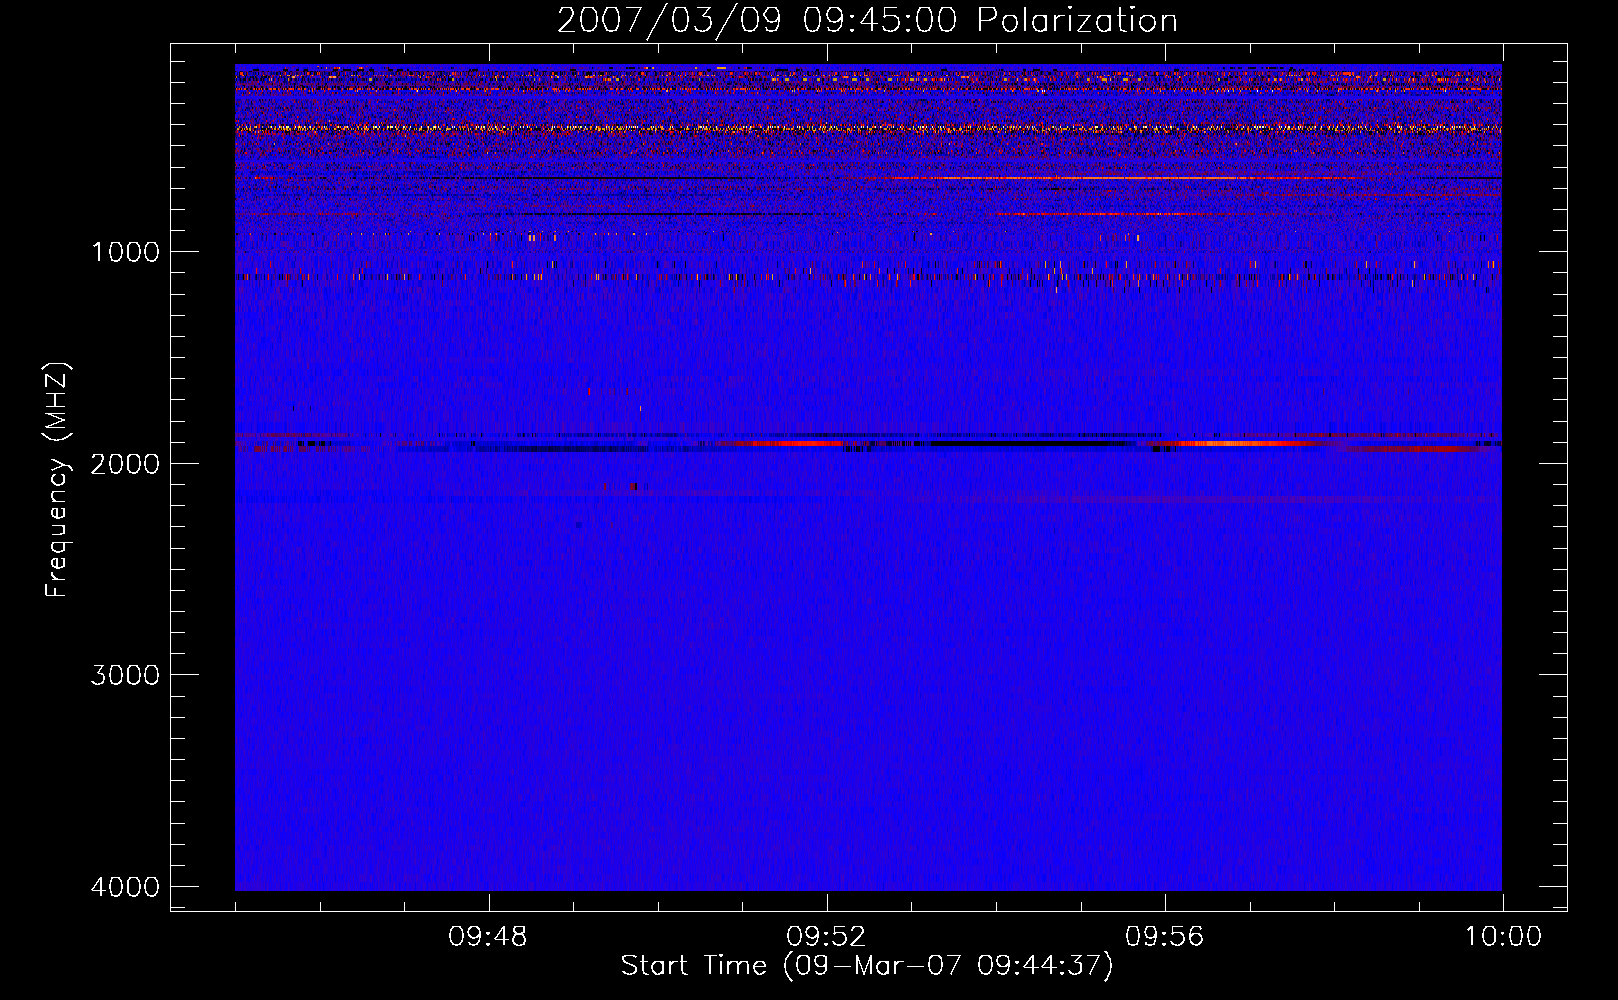The width and height of the screenshot is (1618, 1000).
Task: Click the 09:56 time tick label
Action: coord(1165,937)
